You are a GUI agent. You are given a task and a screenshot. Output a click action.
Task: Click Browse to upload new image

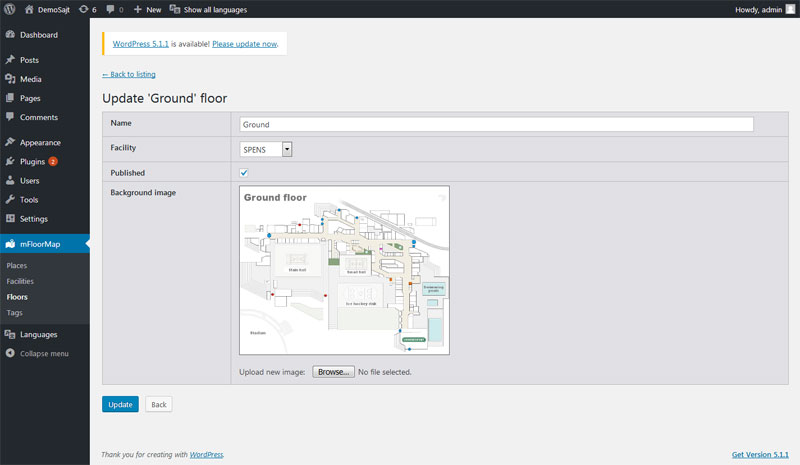pos(333,372)
